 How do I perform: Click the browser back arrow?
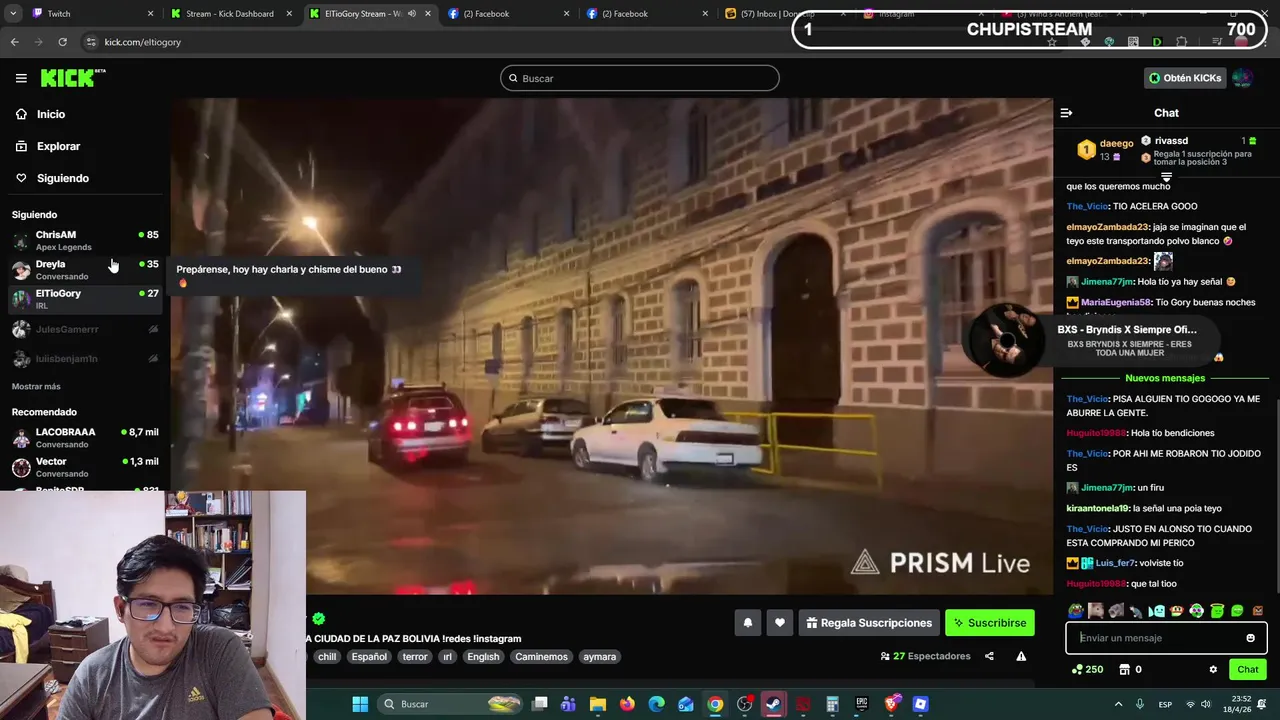point(14,42)
